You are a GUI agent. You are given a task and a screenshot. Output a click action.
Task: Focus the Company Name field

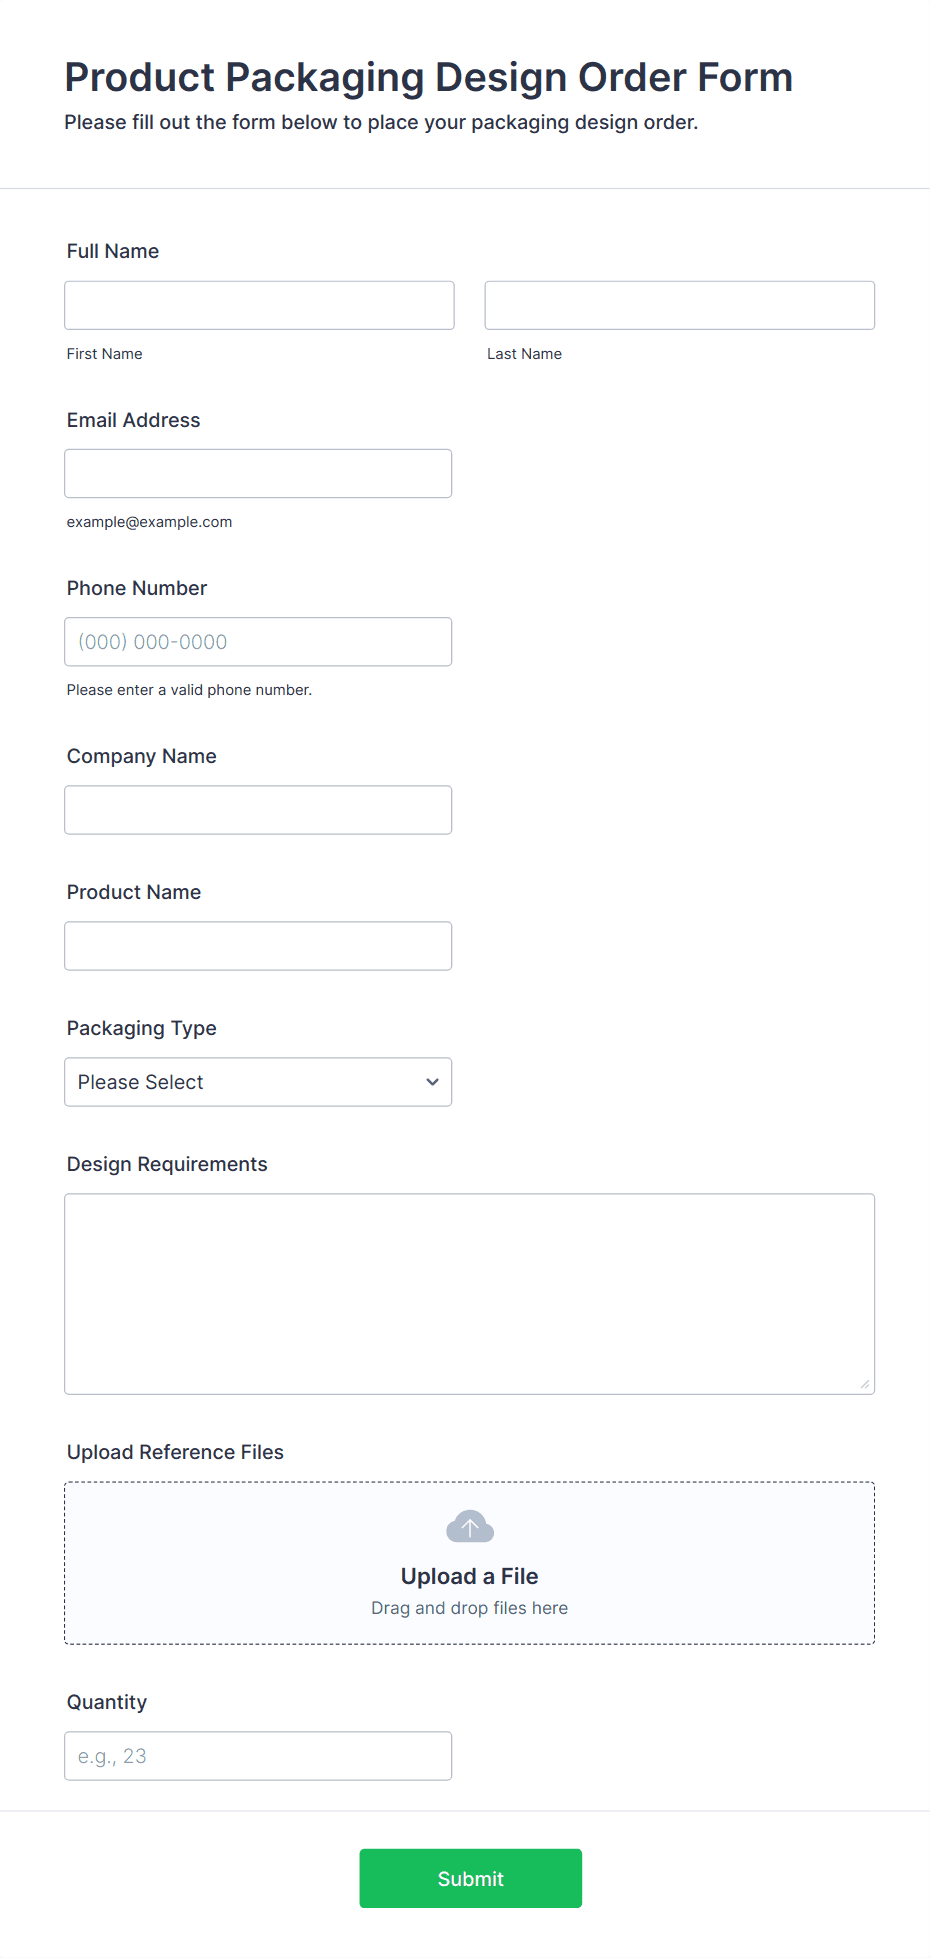coord(257,810)
